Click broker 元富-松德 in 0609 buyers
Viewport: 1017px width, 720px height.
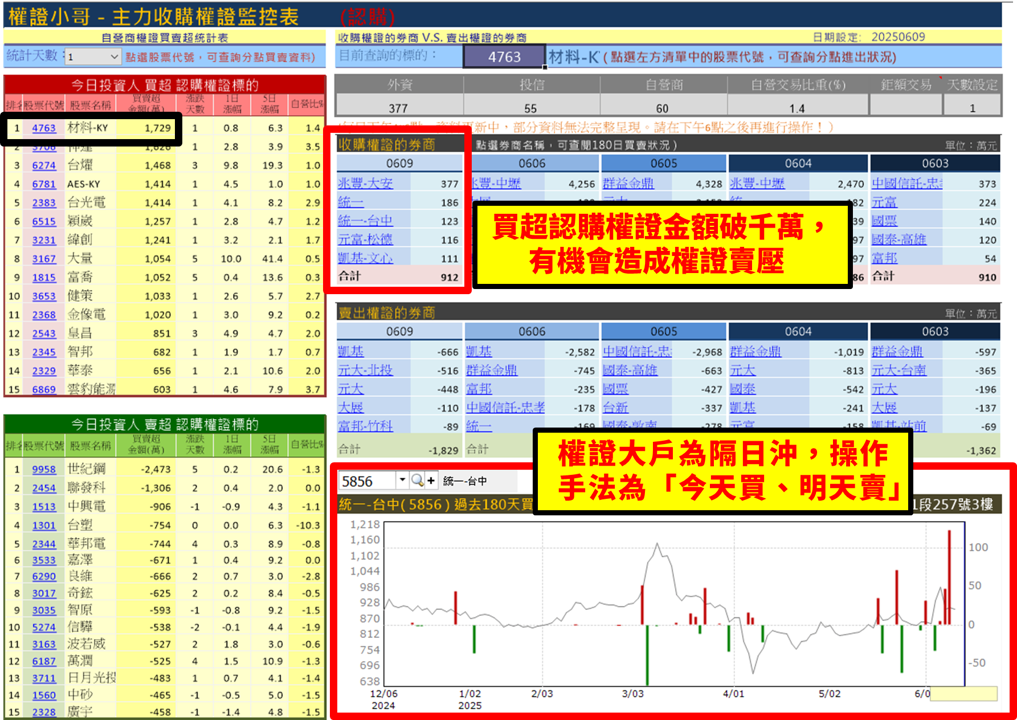(x=365, y=239)
